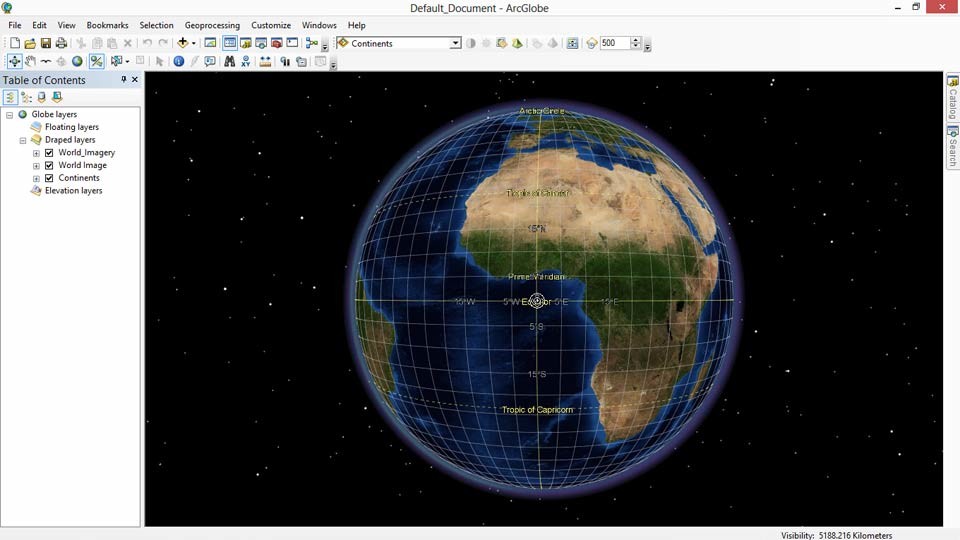The width and height of the screenshot is (960, 540).
Task: Save the document with floppy icon
Action: pyautogui.click(x=46, y=43)
